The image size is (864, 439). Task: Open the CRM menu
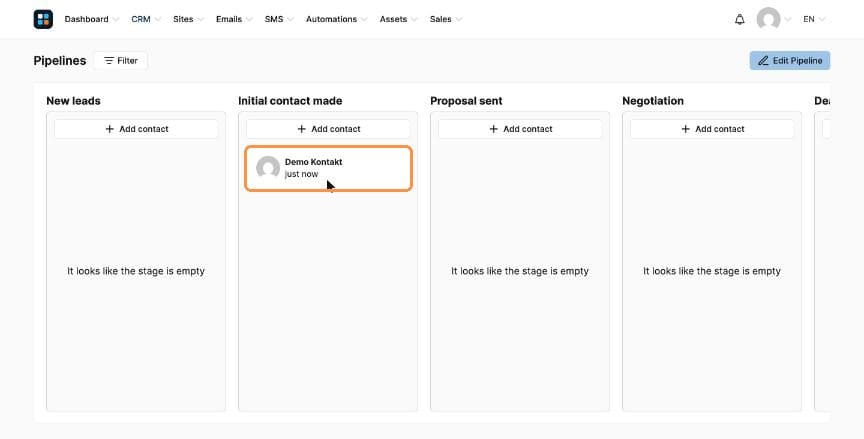(146, 19)
